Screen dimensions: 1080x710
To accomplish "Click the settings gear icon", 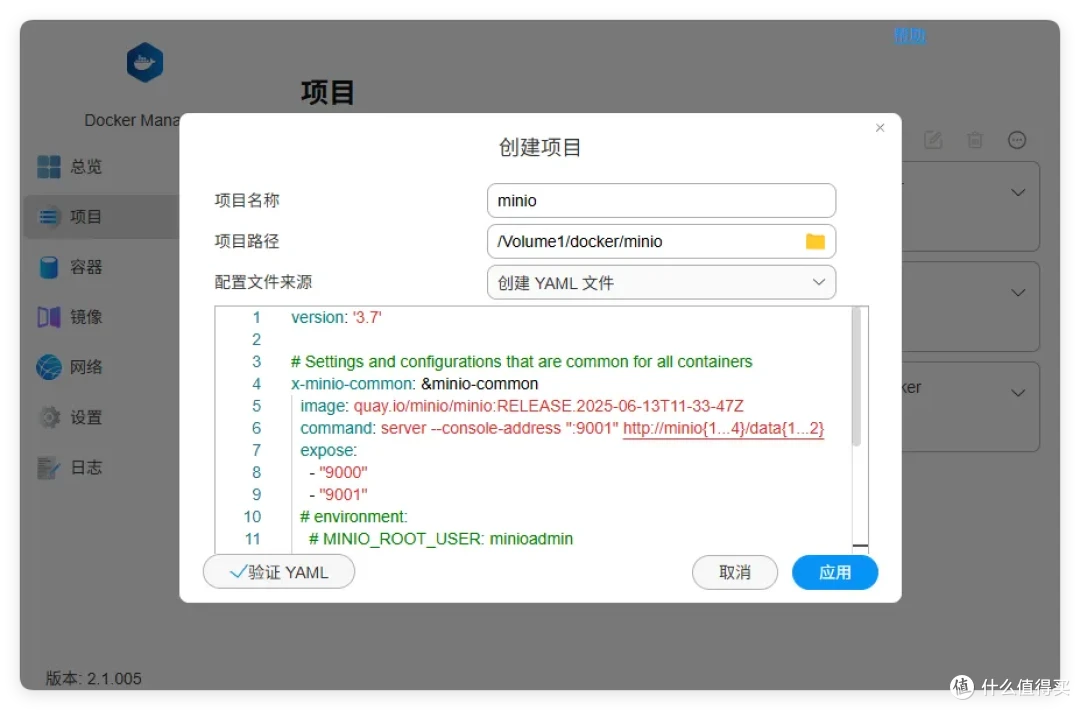I will coord(49,417).
